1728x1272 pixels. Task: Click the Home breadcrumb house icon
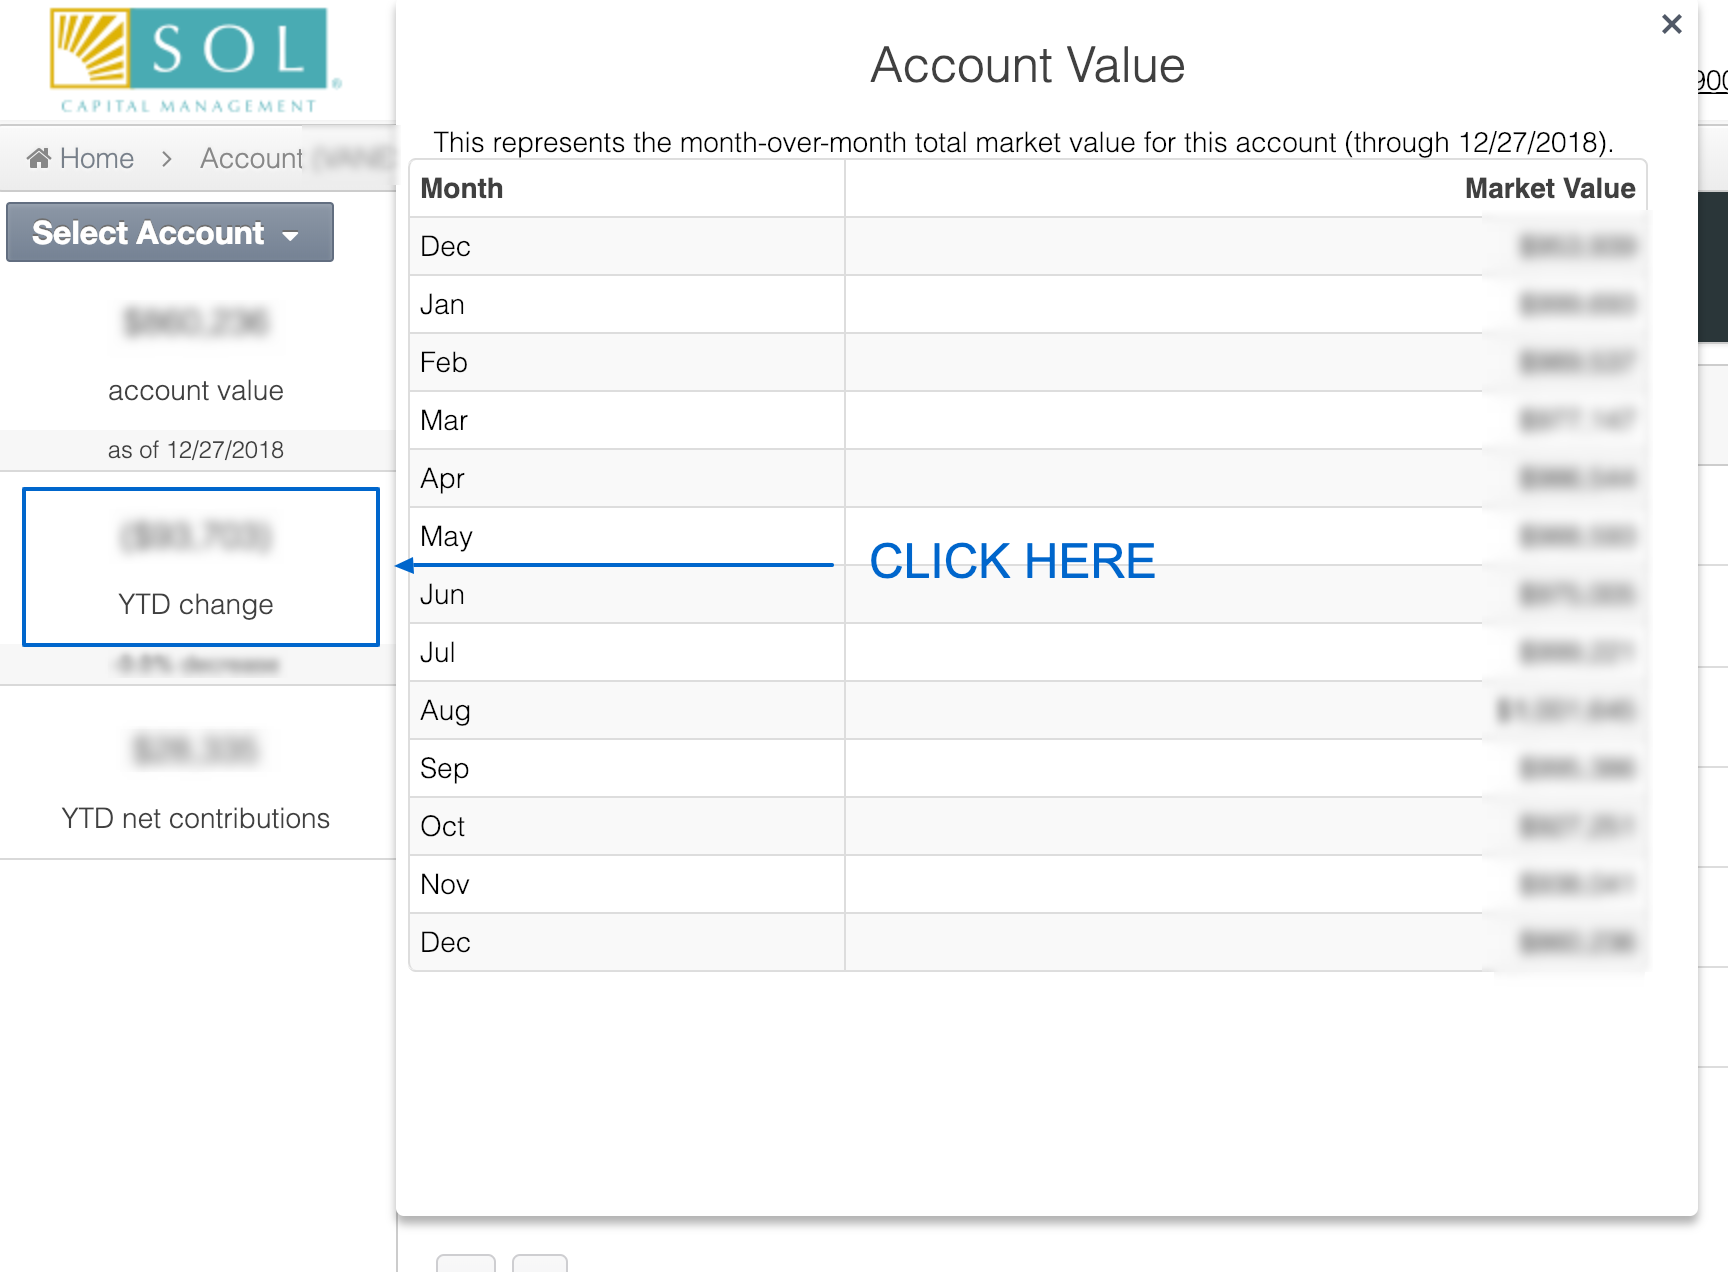[x=37, y=157]
